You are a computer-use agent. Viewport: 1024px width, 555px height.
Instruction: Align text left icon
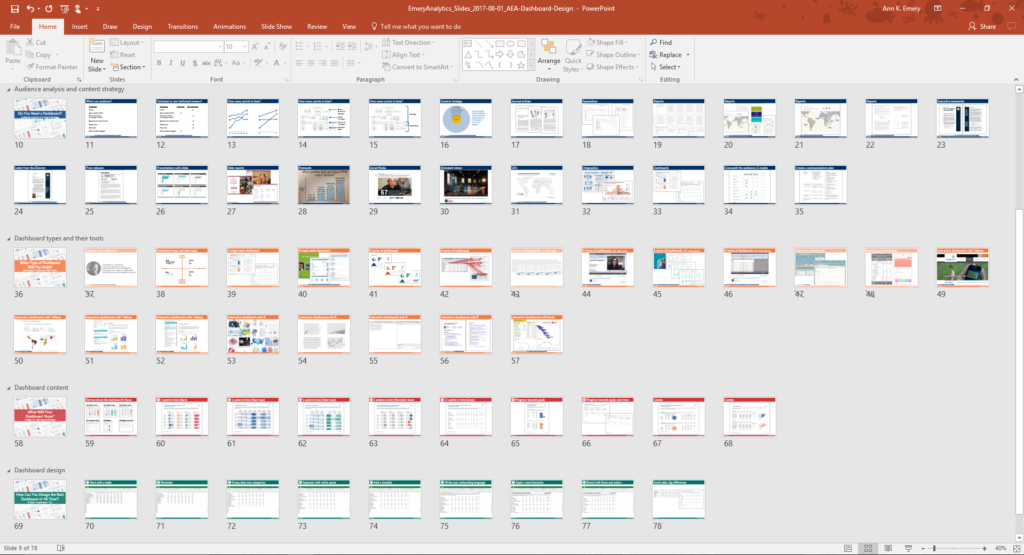point(299,63)
